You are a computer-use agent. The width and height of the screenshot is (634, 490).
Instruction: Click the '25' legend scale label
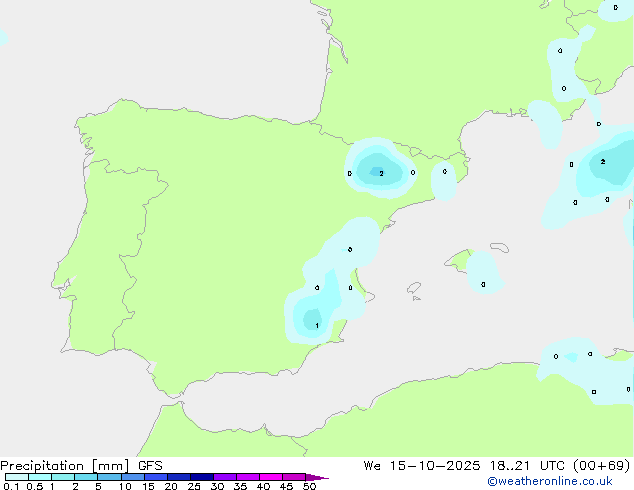pos(194,486)
